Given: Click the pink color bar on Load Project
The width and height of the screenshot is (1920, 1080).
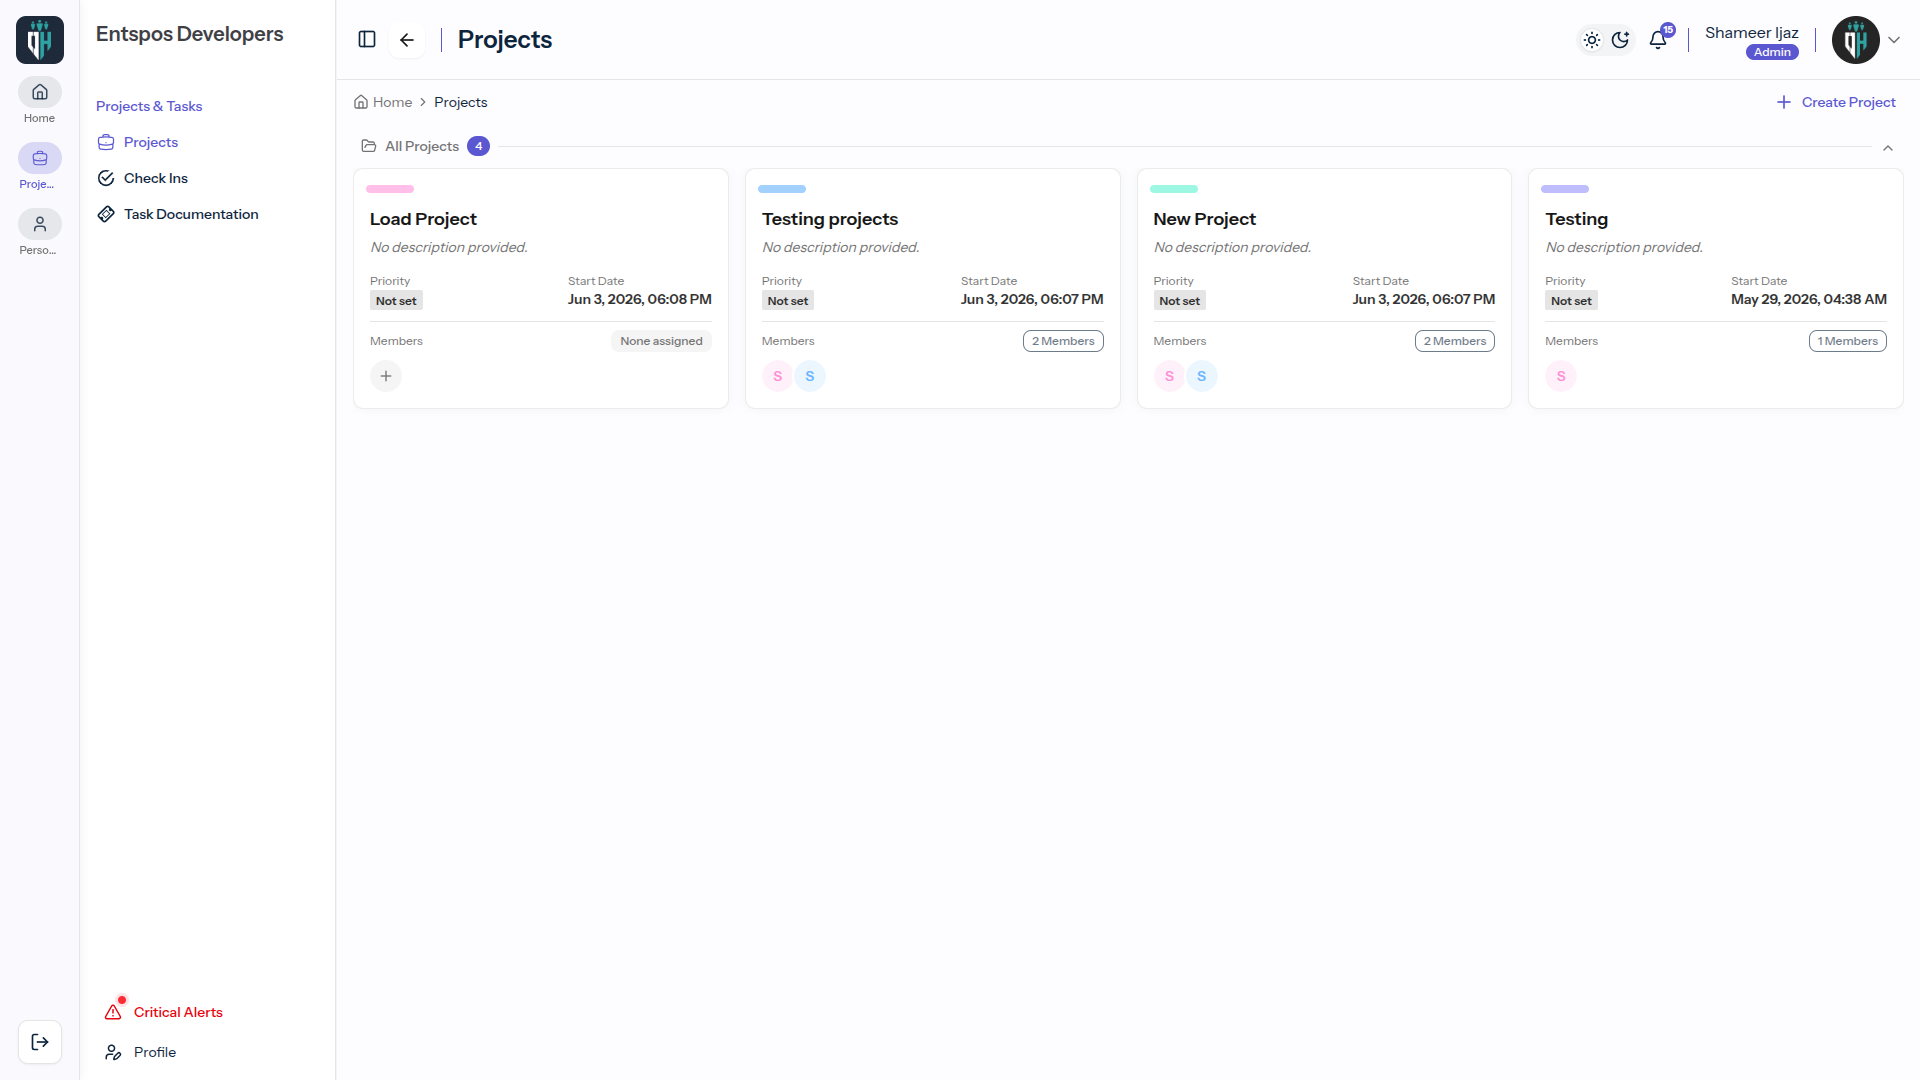Looking at the screenshot, I should coord(390,189).
